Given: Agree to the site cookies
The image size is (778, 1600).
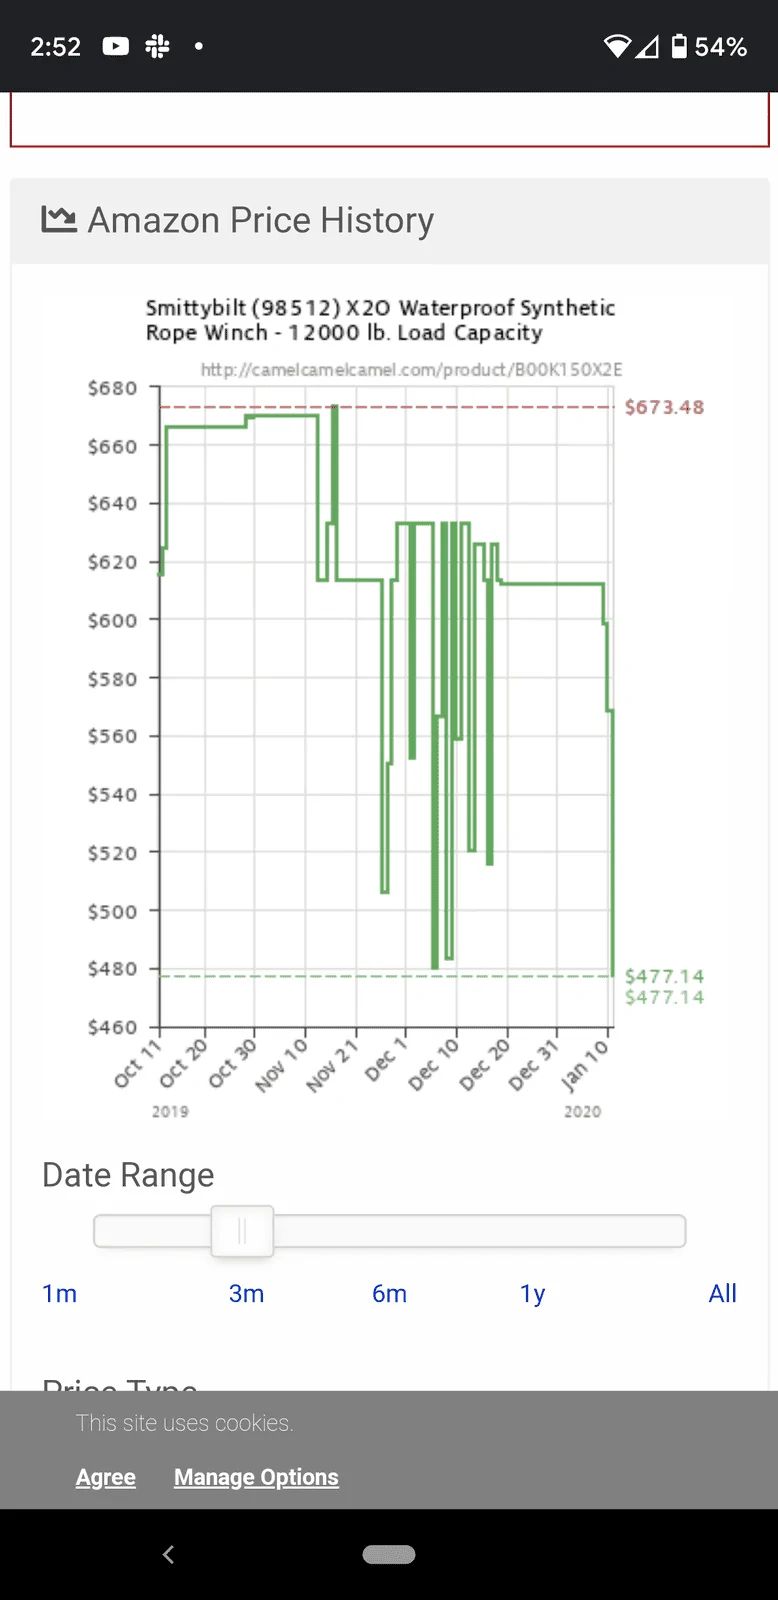Looking at the screenshot, I should tap(106, 1477).
